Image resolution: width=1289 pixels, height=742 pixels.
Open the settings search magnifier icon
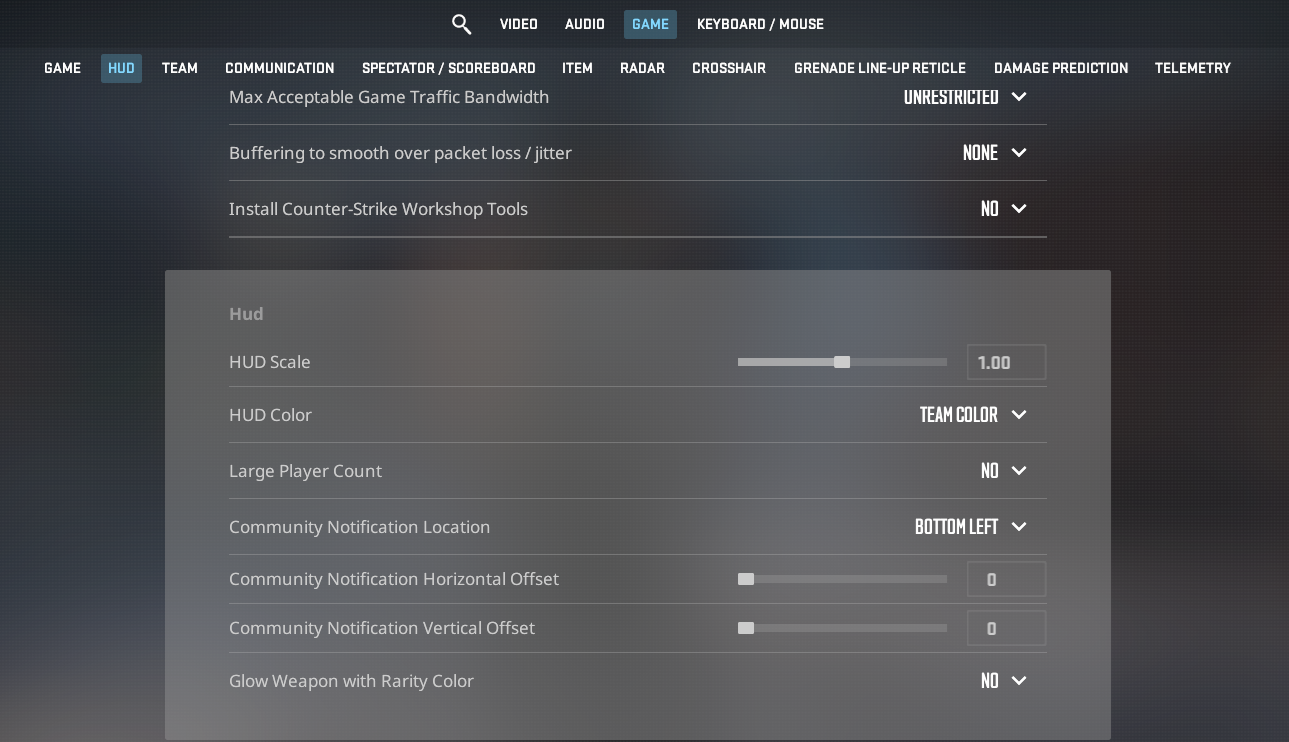click(x=461, y=24)
